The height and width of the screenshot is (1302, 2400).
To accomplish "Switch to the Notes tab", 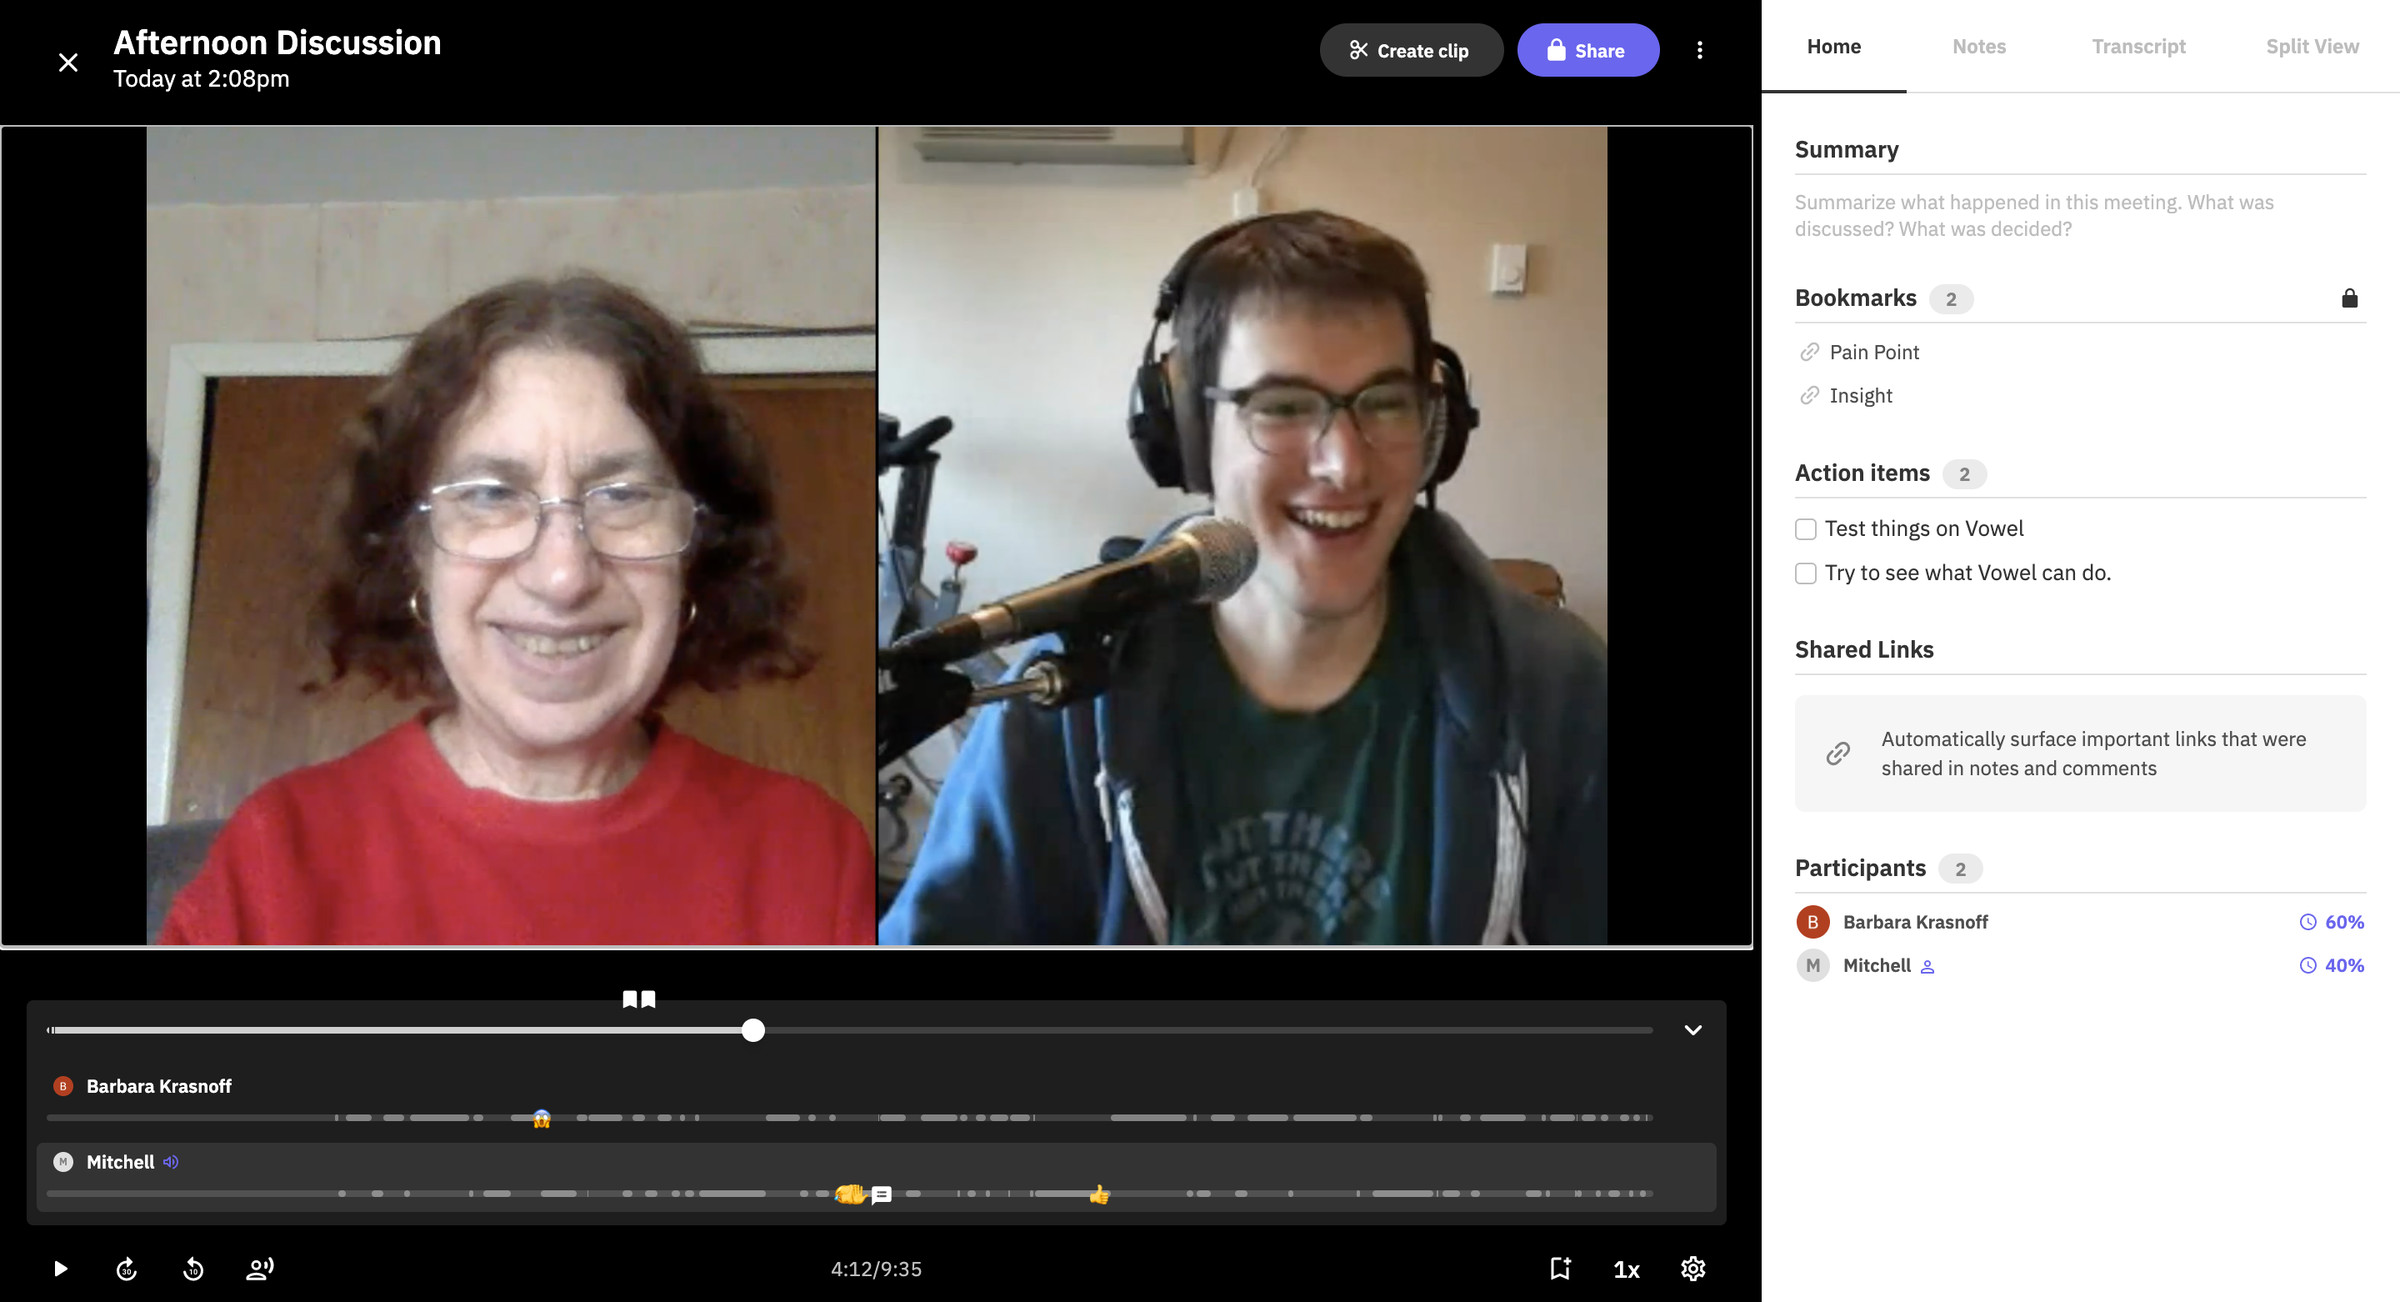I will coord(1978,46).
